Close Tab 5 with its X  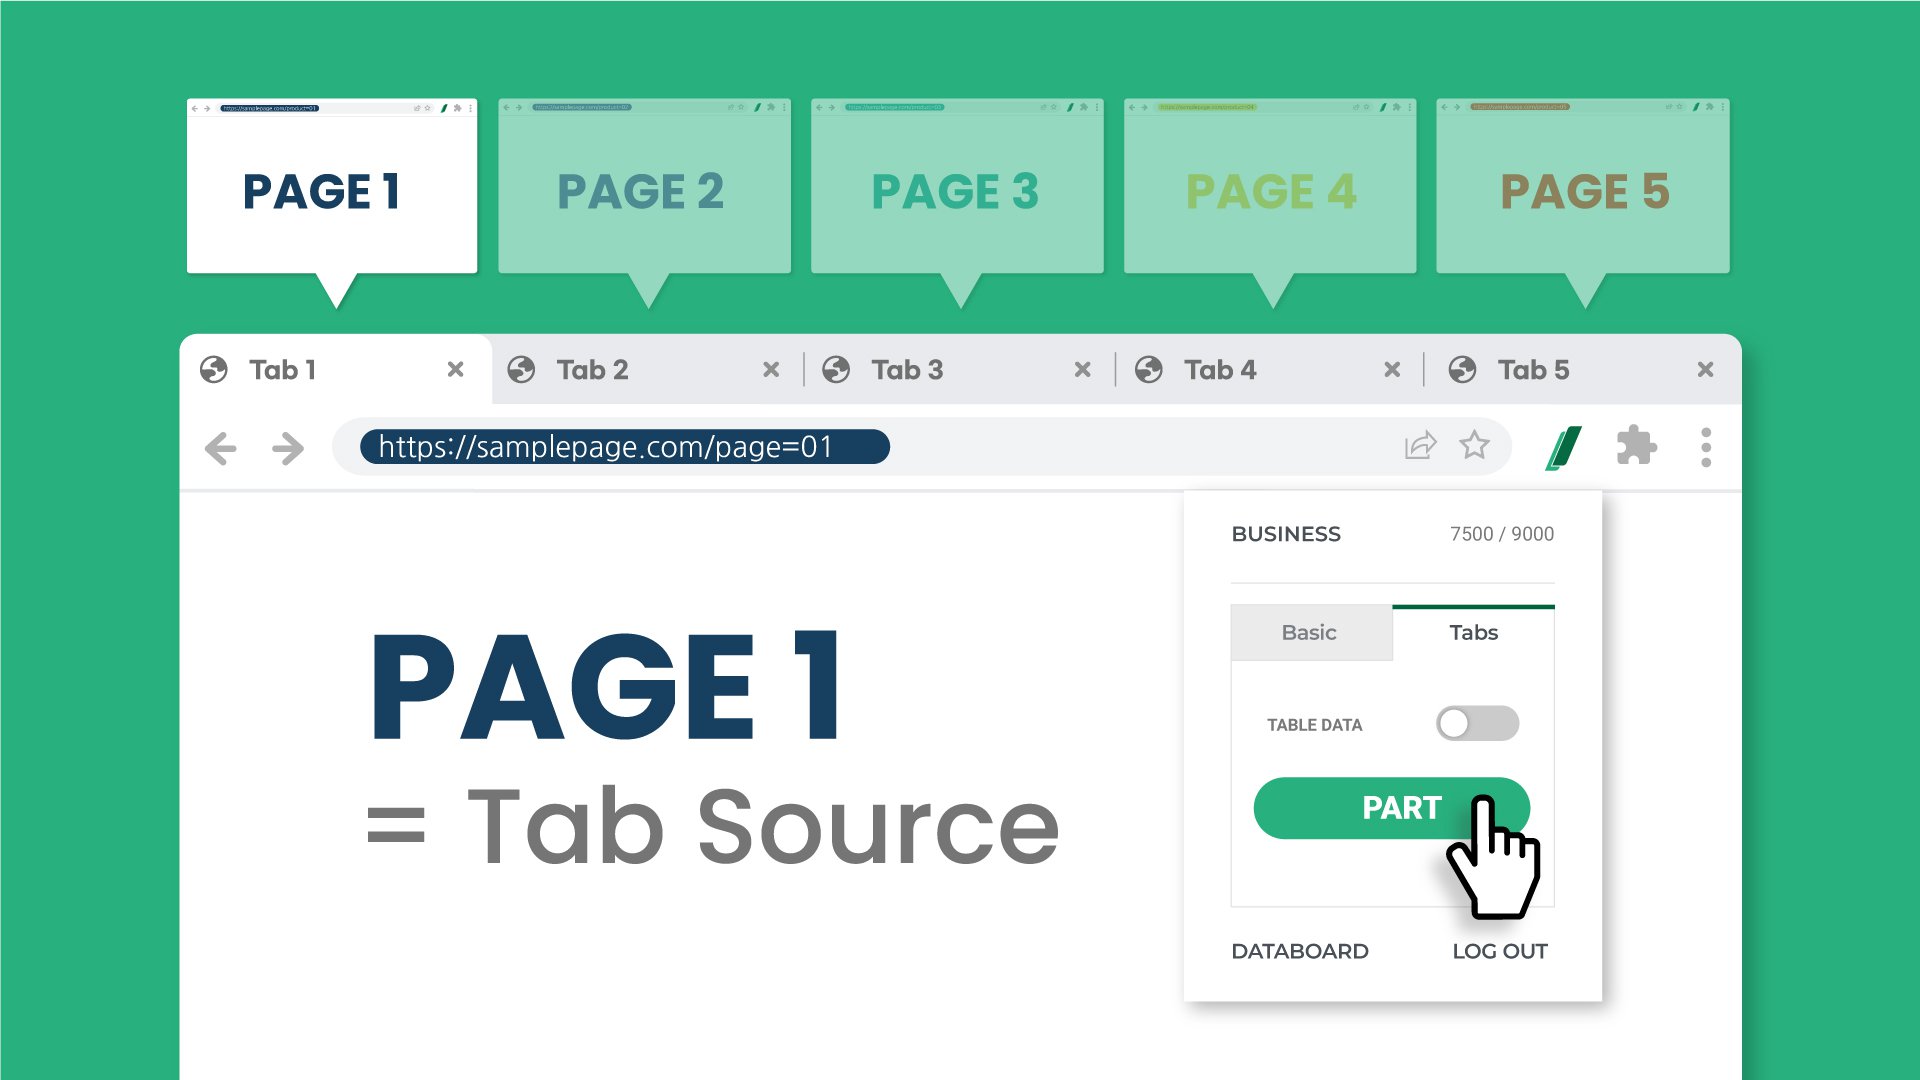(x=1705, y=370)
